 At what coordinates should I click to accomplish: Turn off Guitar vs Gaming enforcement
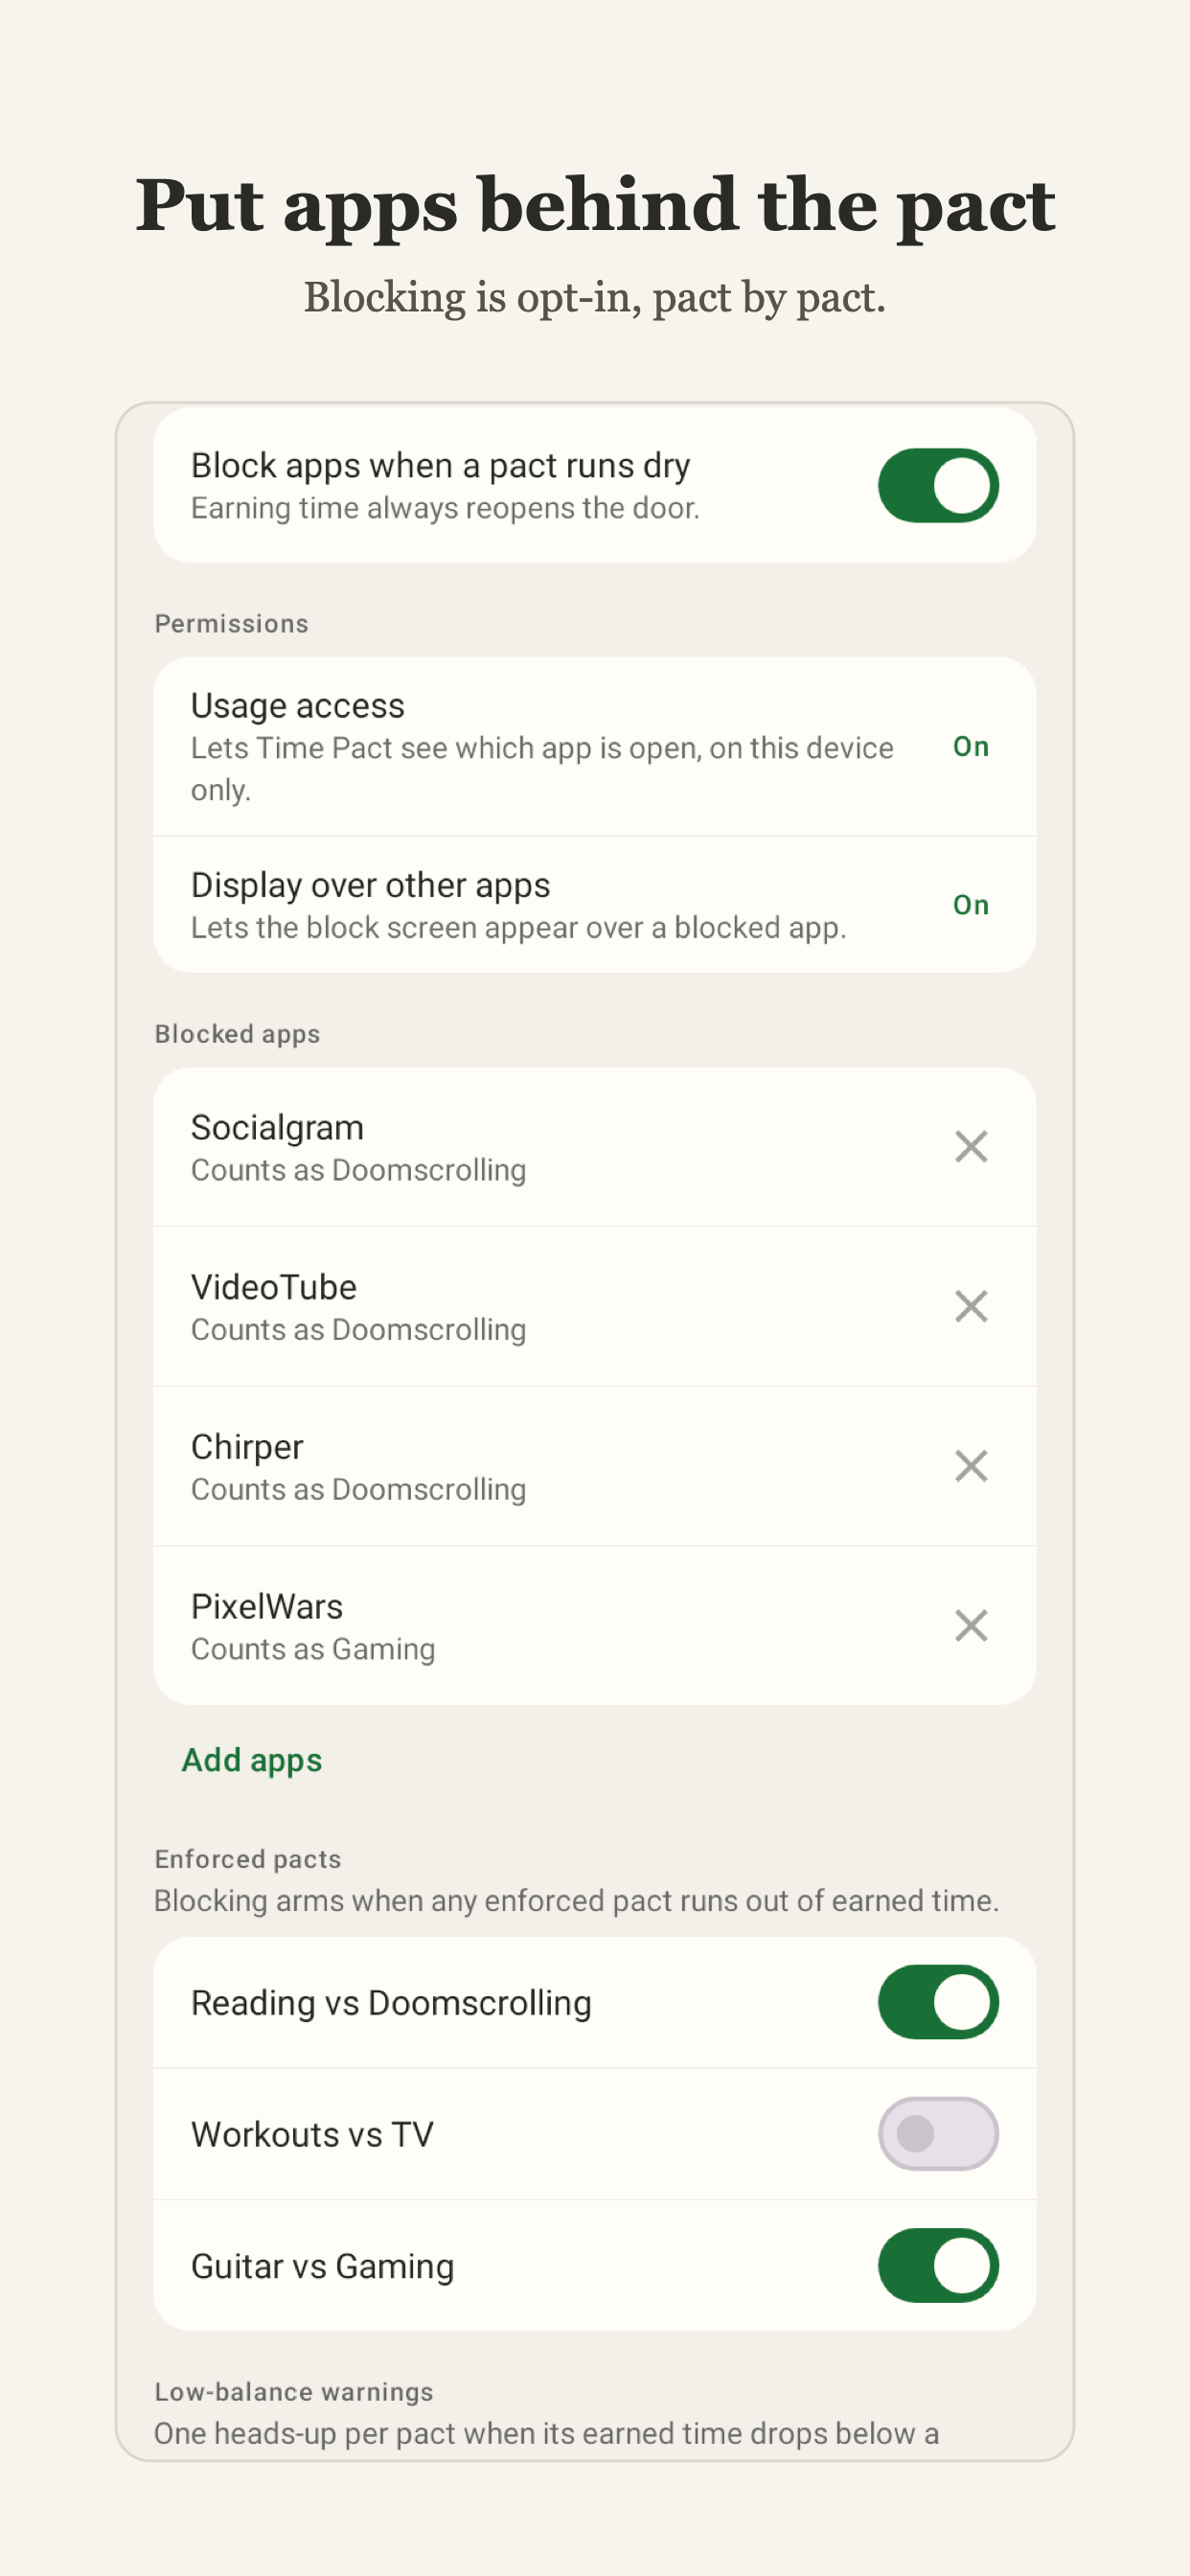pyautogui.click(x=938, y=2265)
